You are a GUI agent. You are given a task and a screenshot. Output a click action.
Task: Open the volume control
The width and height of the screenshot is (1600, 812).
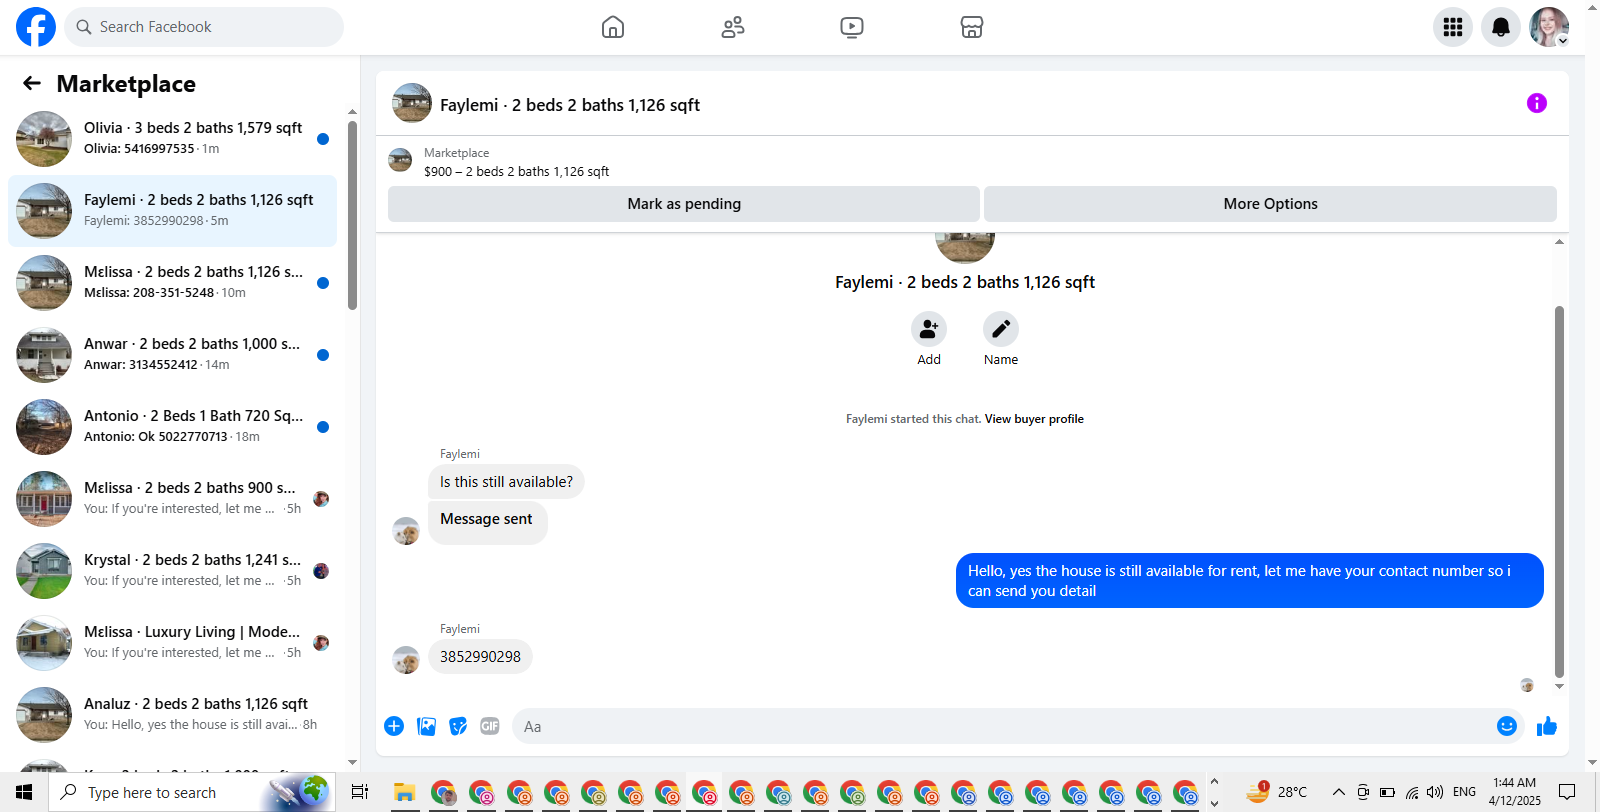click(1435, 792)
